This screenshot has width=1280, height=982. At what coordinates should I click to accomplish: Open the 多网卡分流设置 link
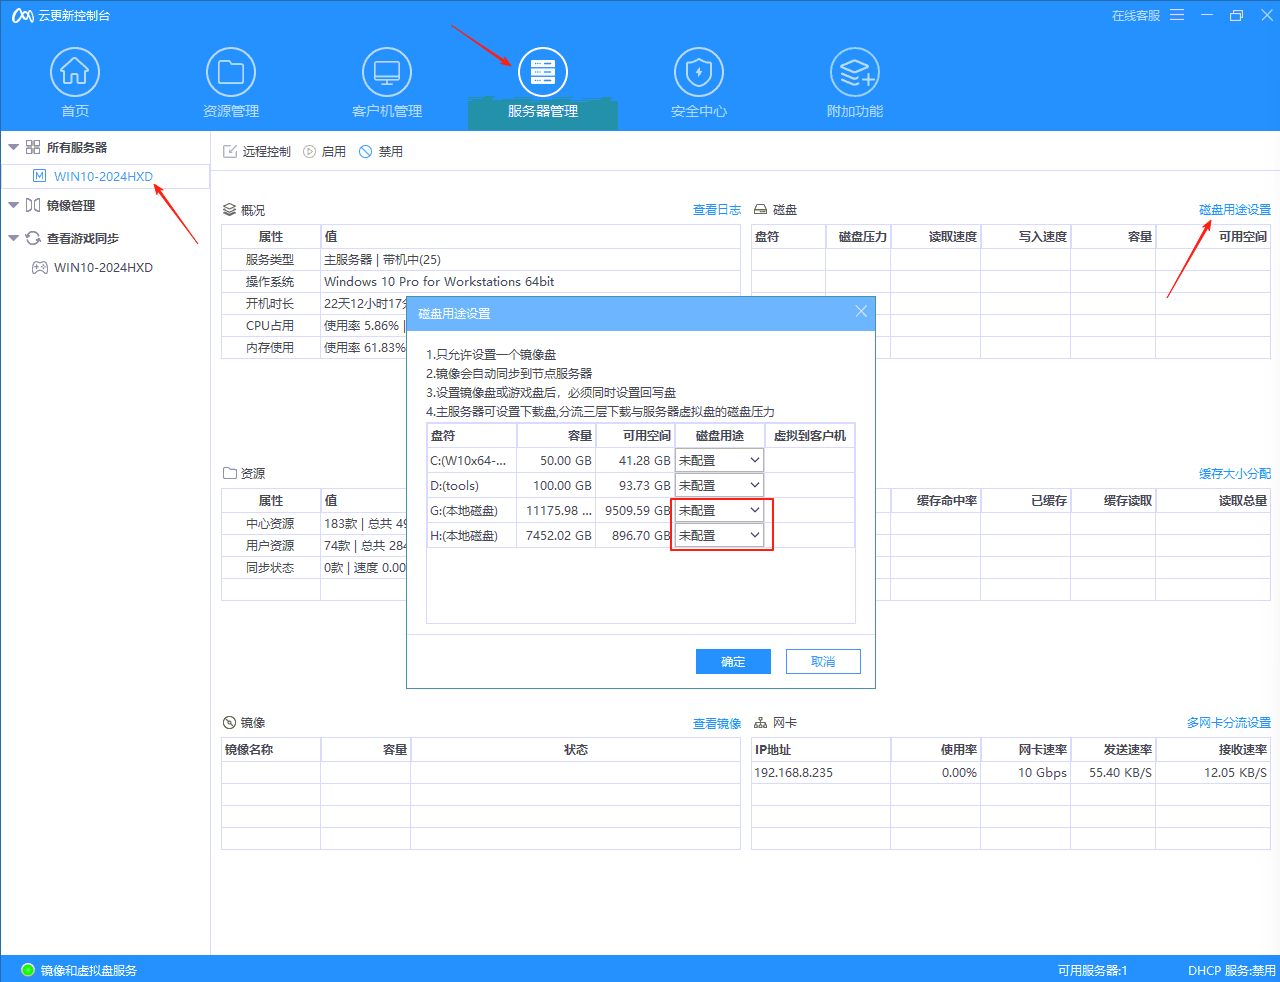point(1228,723)
